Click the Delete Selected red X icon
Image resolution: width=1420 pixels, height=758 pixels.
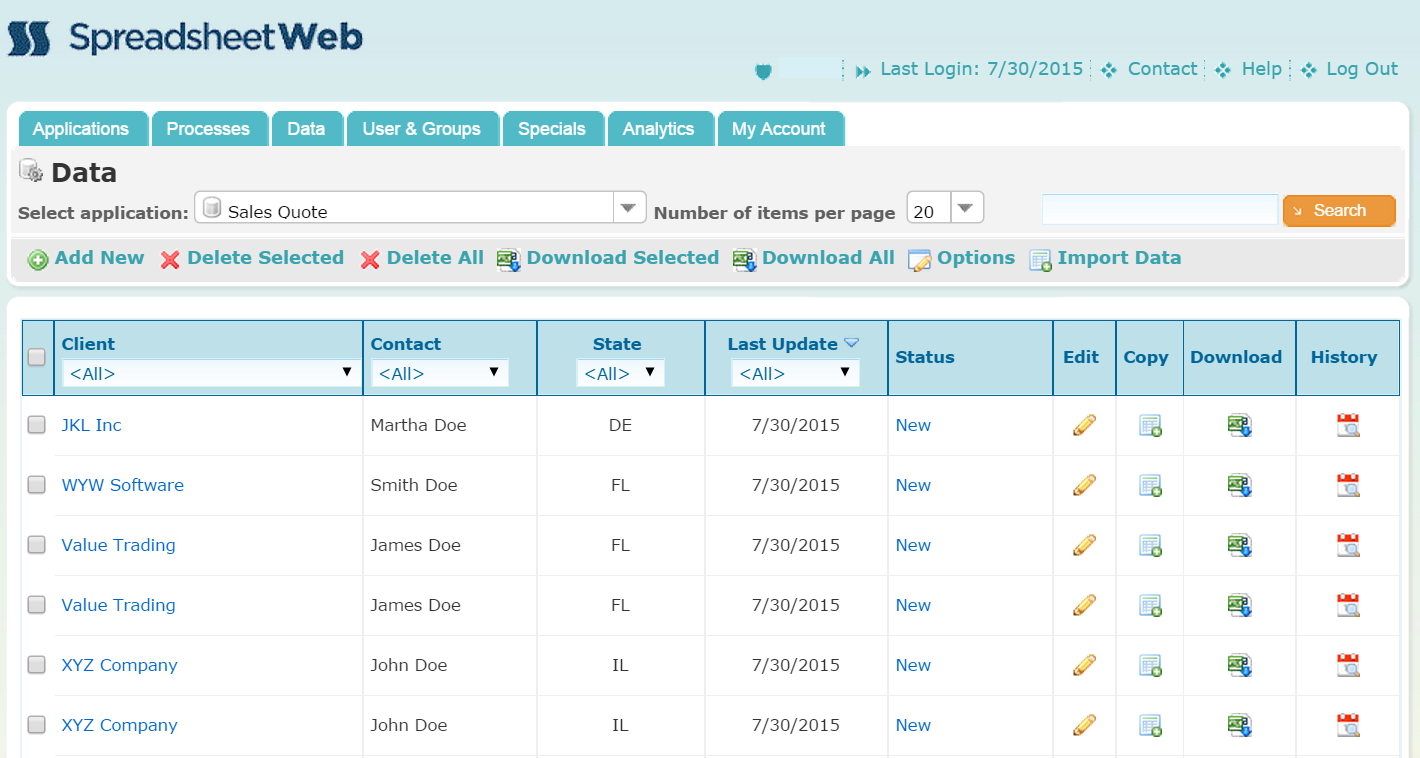pyautogui.click(x=171, y=259)
